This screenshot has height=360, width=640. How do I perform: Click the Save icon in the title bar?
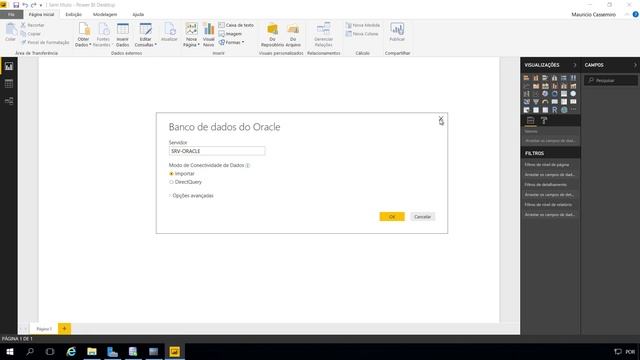(x=16, y=5)
